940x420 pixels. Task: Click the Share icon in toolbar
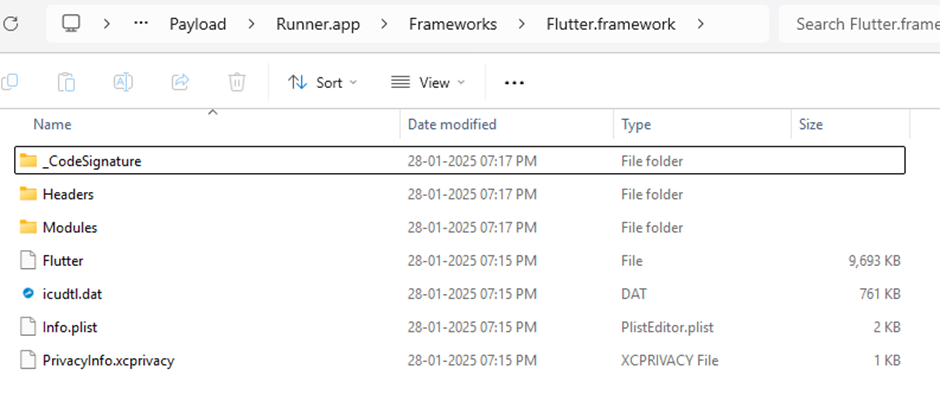[181, 82]
